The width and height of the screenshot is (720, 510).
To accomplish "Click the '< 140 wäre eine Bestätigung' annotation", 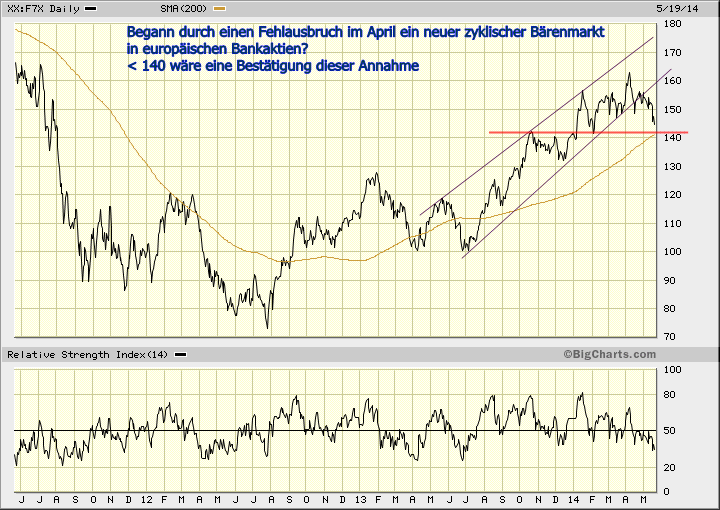I will click(273, 66).
